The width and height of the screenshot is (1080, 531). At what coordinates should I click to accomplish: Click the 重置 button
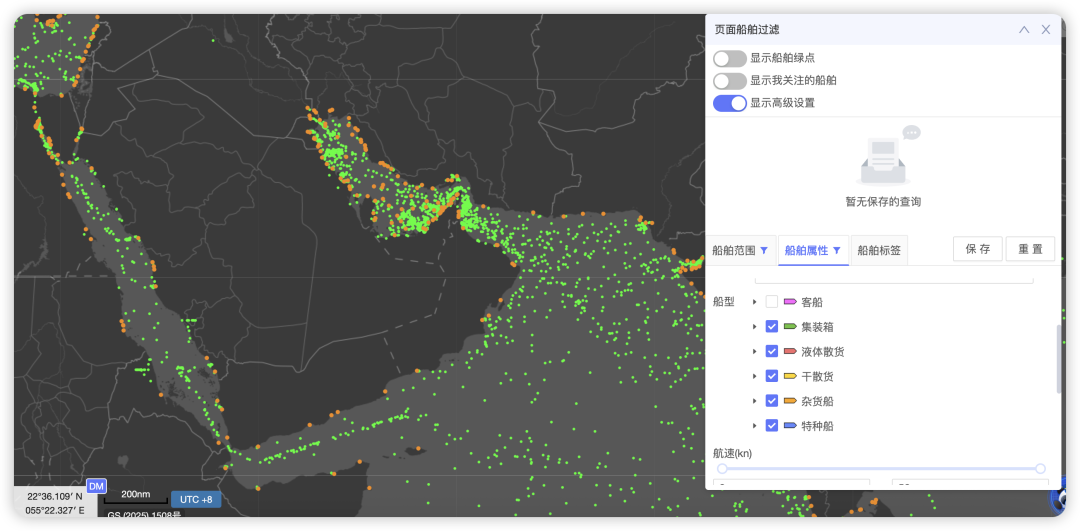coord(1030,249)
